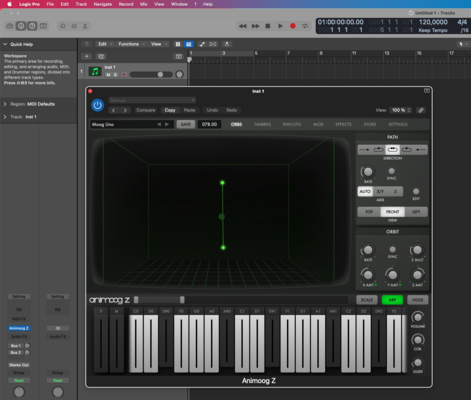Collapse the Quick Help section
471x400 pixels.
click(x=5, y=44)
